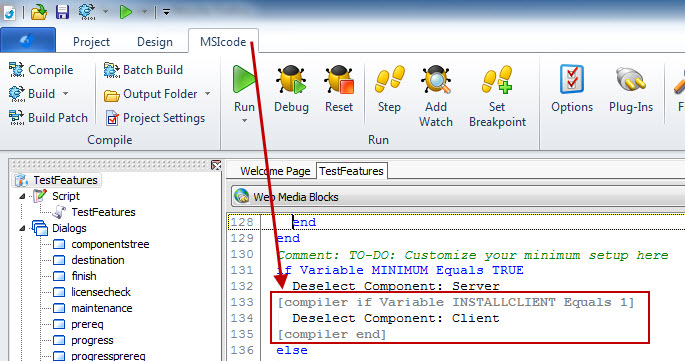Collapse the Dialogs tree node

(22, 228)
